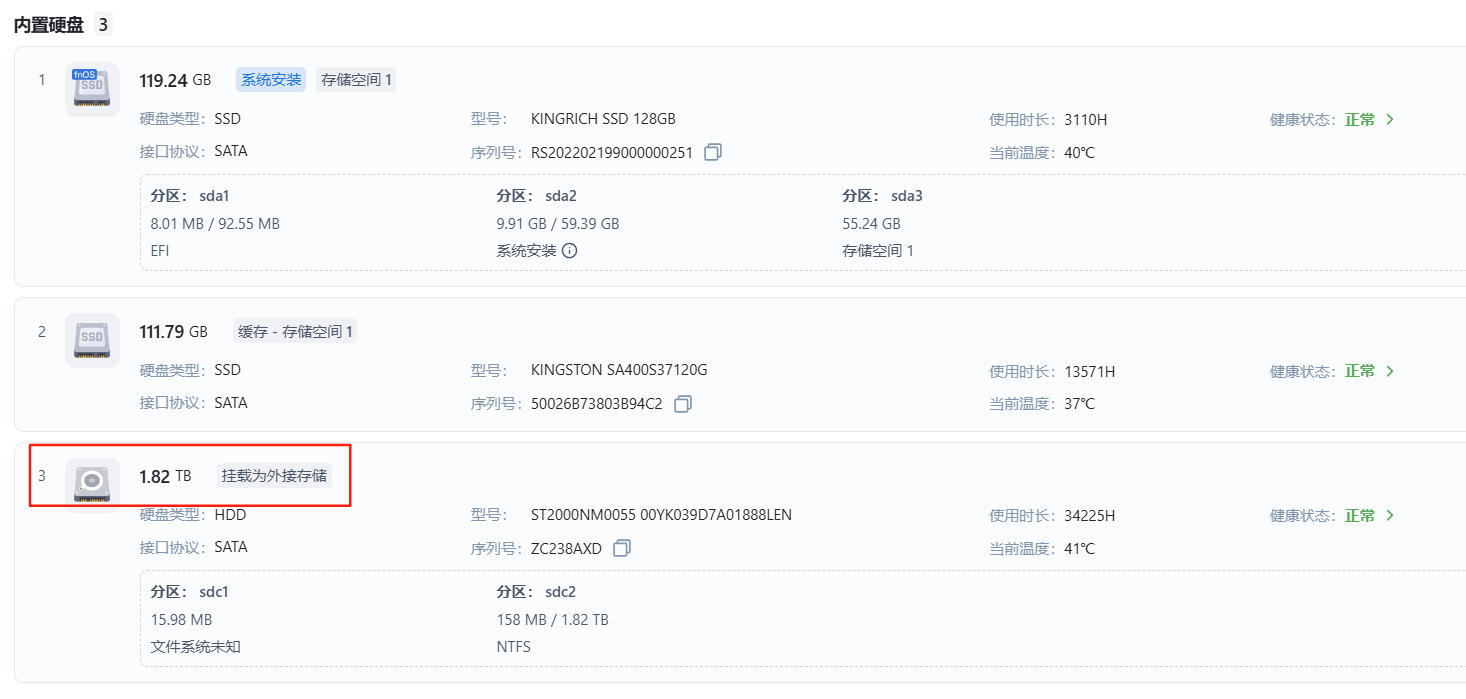Click the 缓存 - 存储空间 1 tag
This screenshot has width=1466, height=699.
[x=295, y=331]
